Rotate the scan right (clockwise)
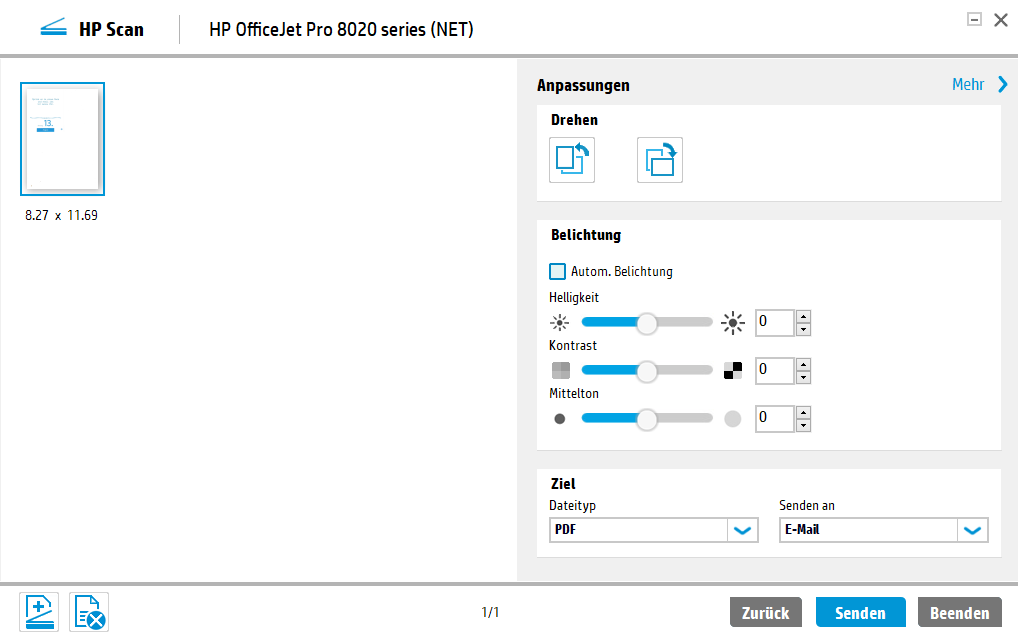Screen dimensions: 1018x635 tap(660, 160)
